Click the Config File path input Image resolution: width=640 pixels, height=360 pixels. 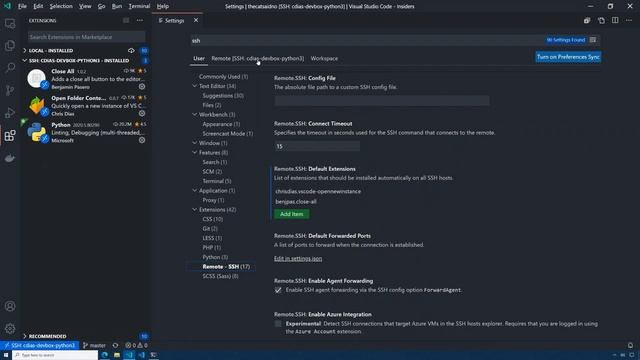point(382,100)
